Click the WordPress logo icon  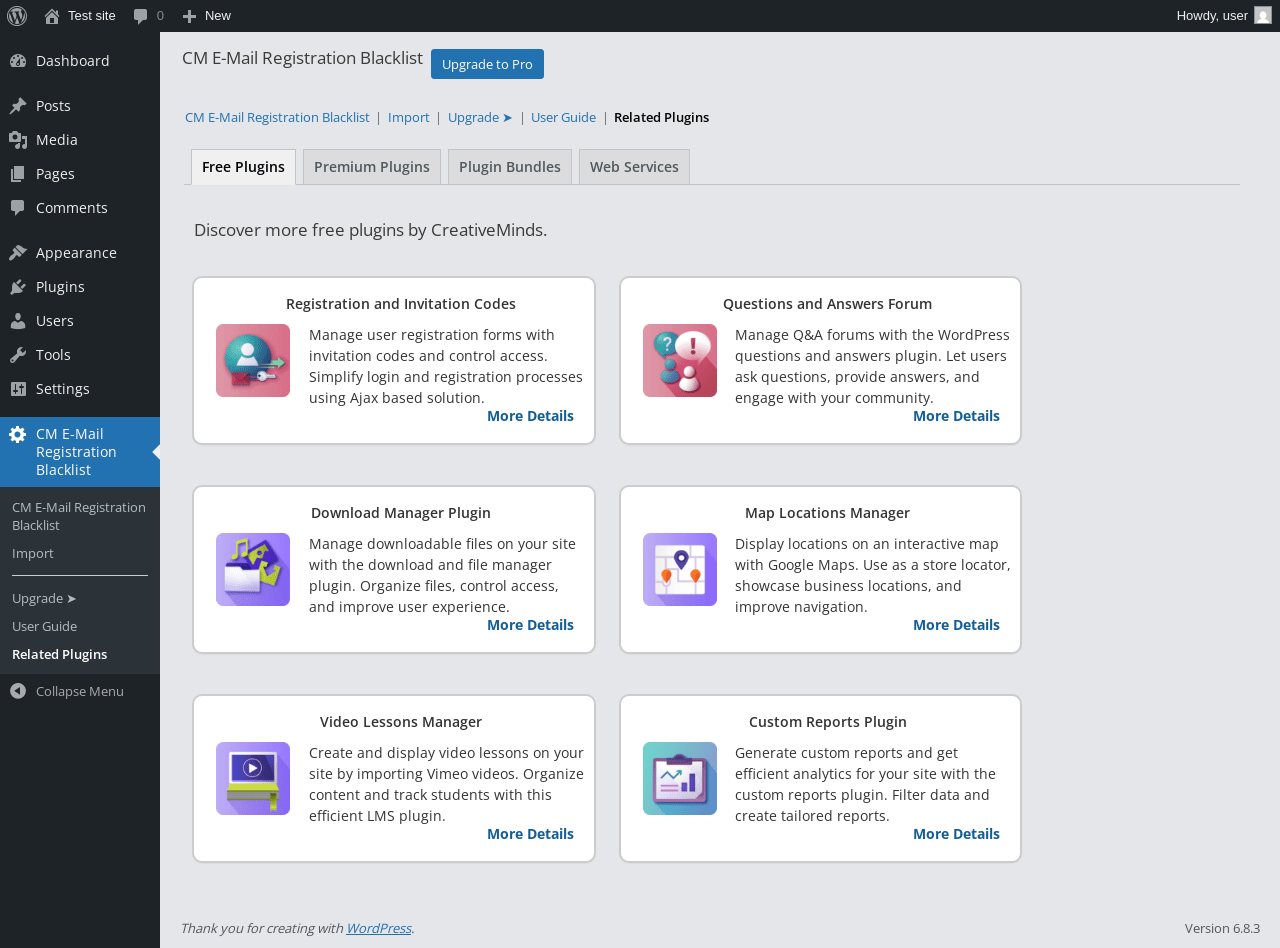17,16
